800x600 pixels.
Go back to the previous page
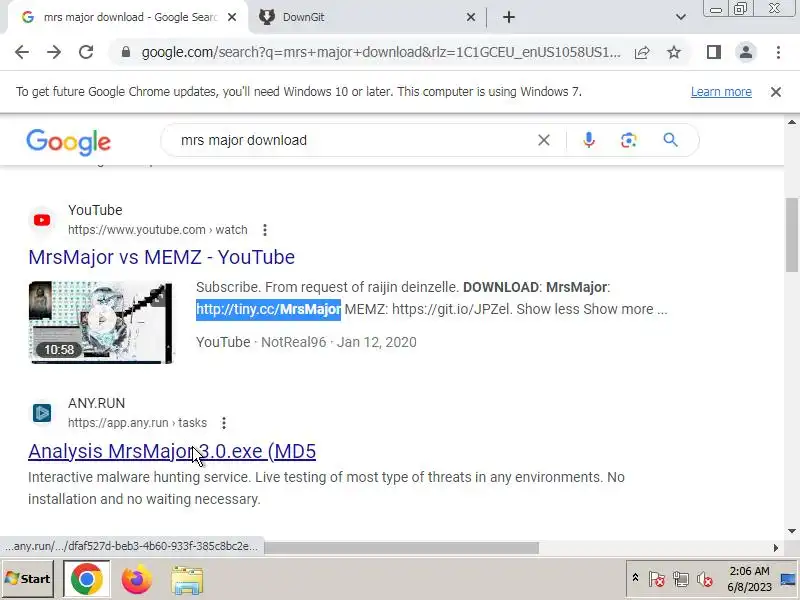click(22, 52)
